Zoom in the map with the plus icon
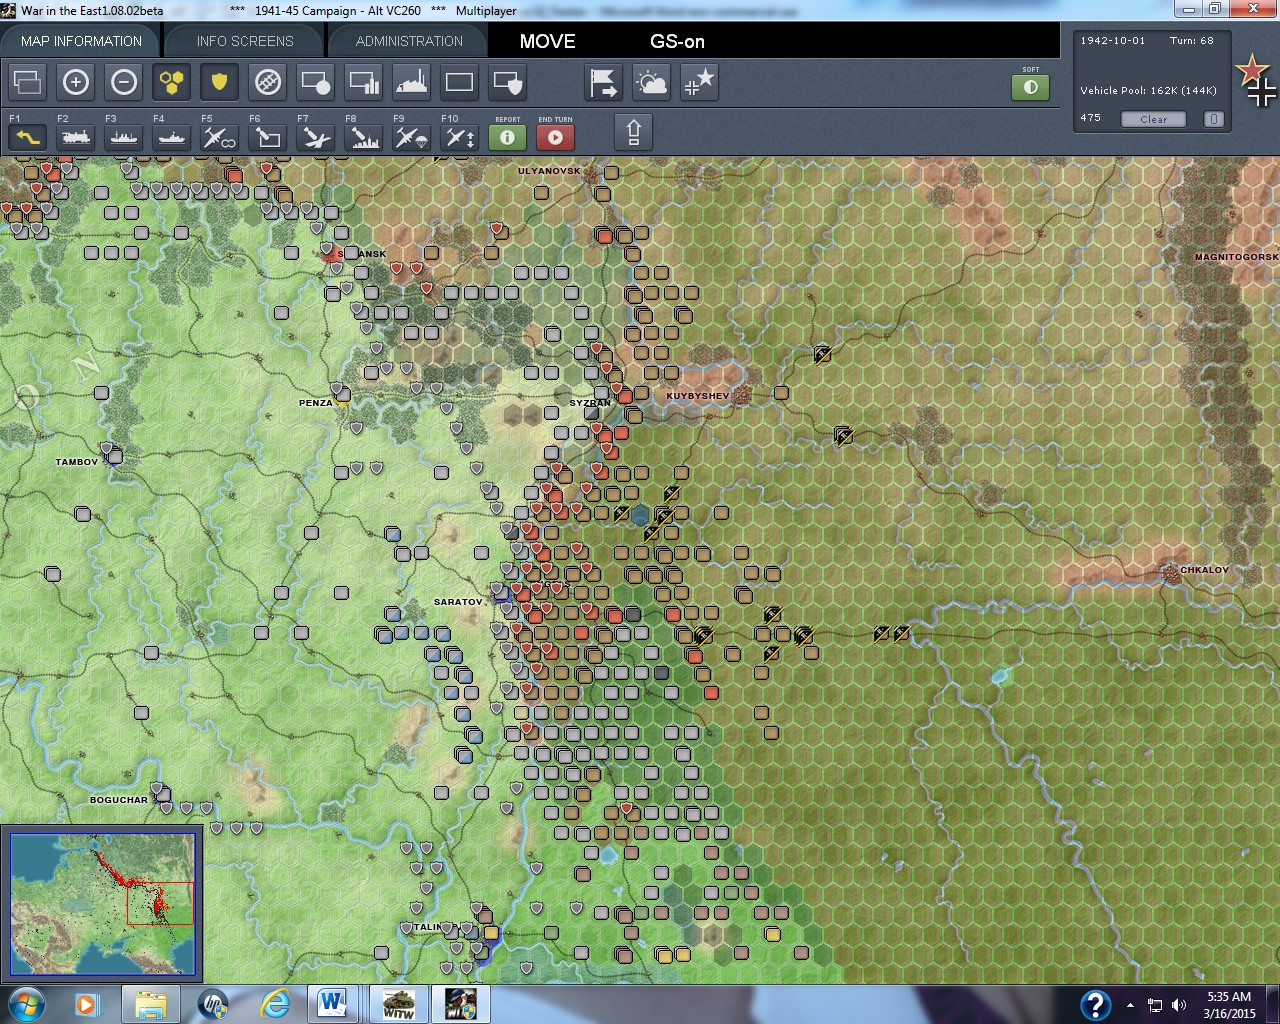This screenshot has width=1280, height=1024. (x=76, y=82)
